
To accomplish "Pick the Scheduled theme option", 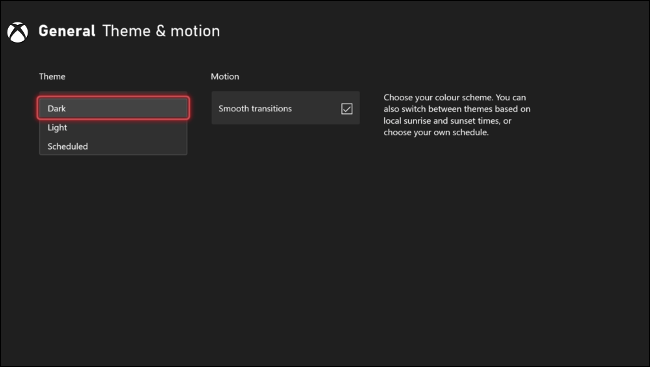I will tap(113, 146).
